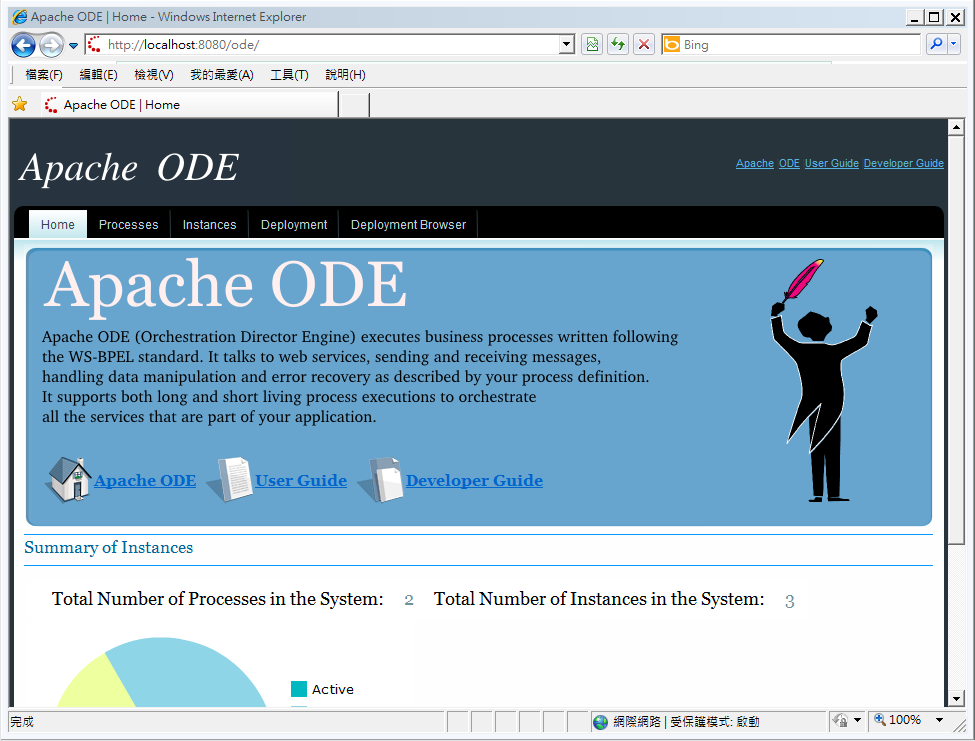The image size is (975, 741).
Task: Click the document icon beside User Guide
Action: pos(229,479)
